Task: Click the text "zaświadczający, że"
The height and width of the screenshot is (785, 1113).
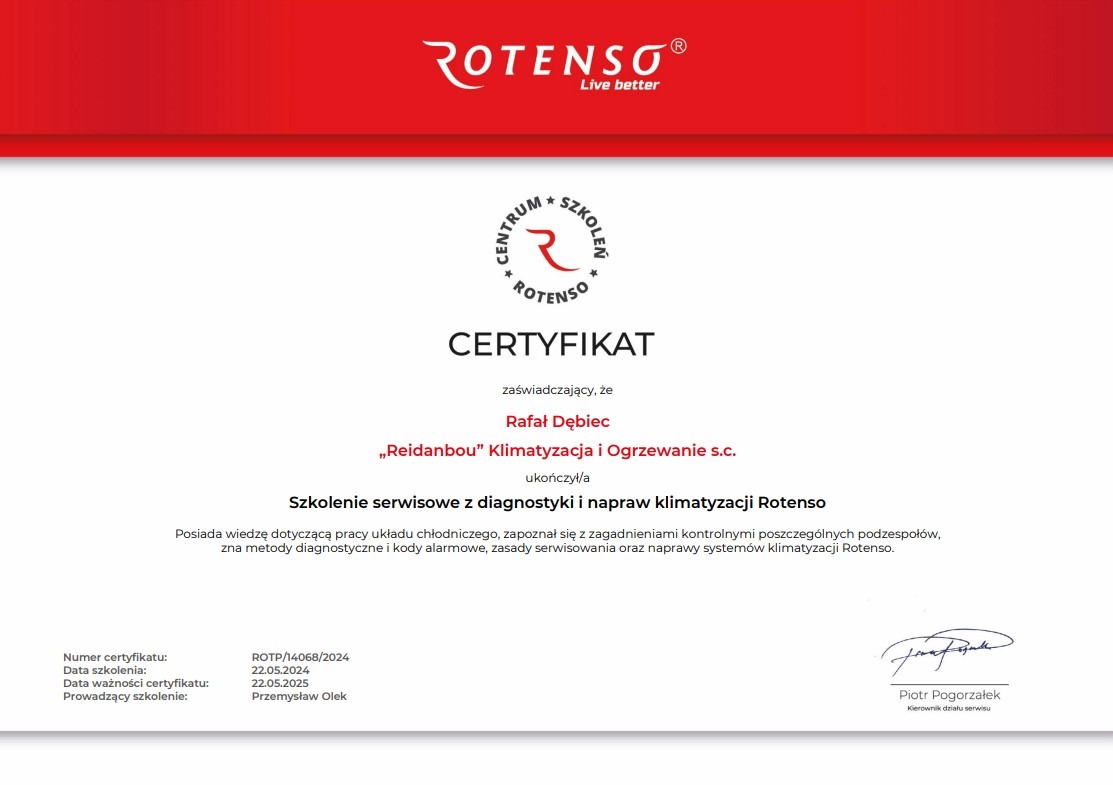Action: tap(557, 389)
